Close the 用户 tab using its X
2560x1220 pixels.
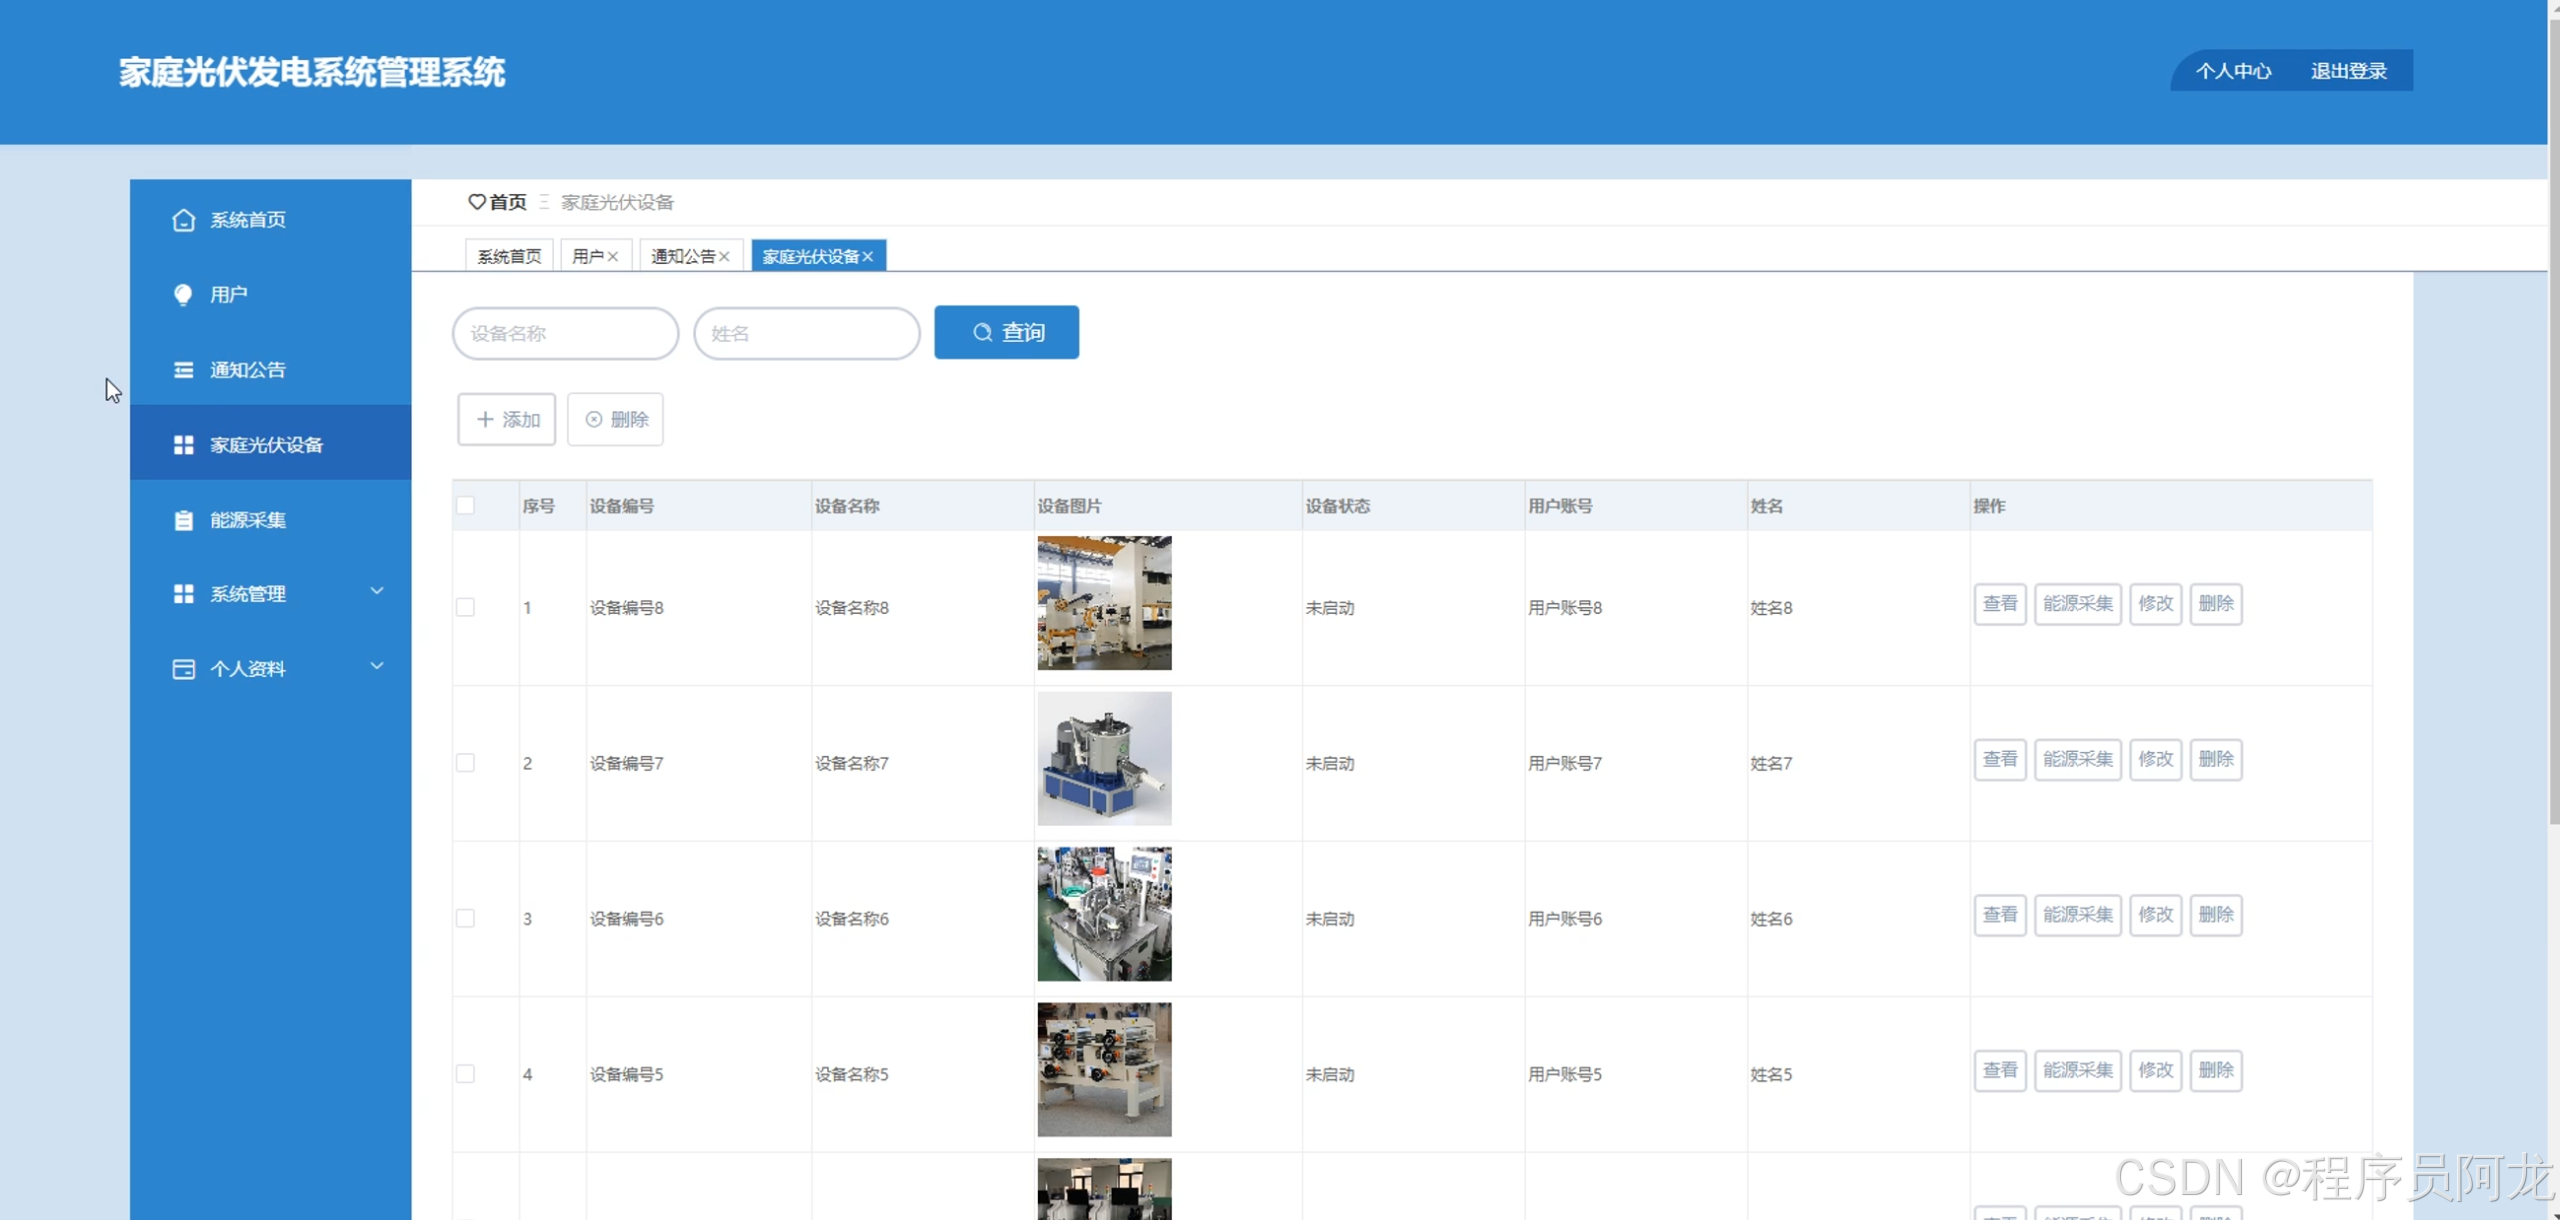(x=613, y=257)
